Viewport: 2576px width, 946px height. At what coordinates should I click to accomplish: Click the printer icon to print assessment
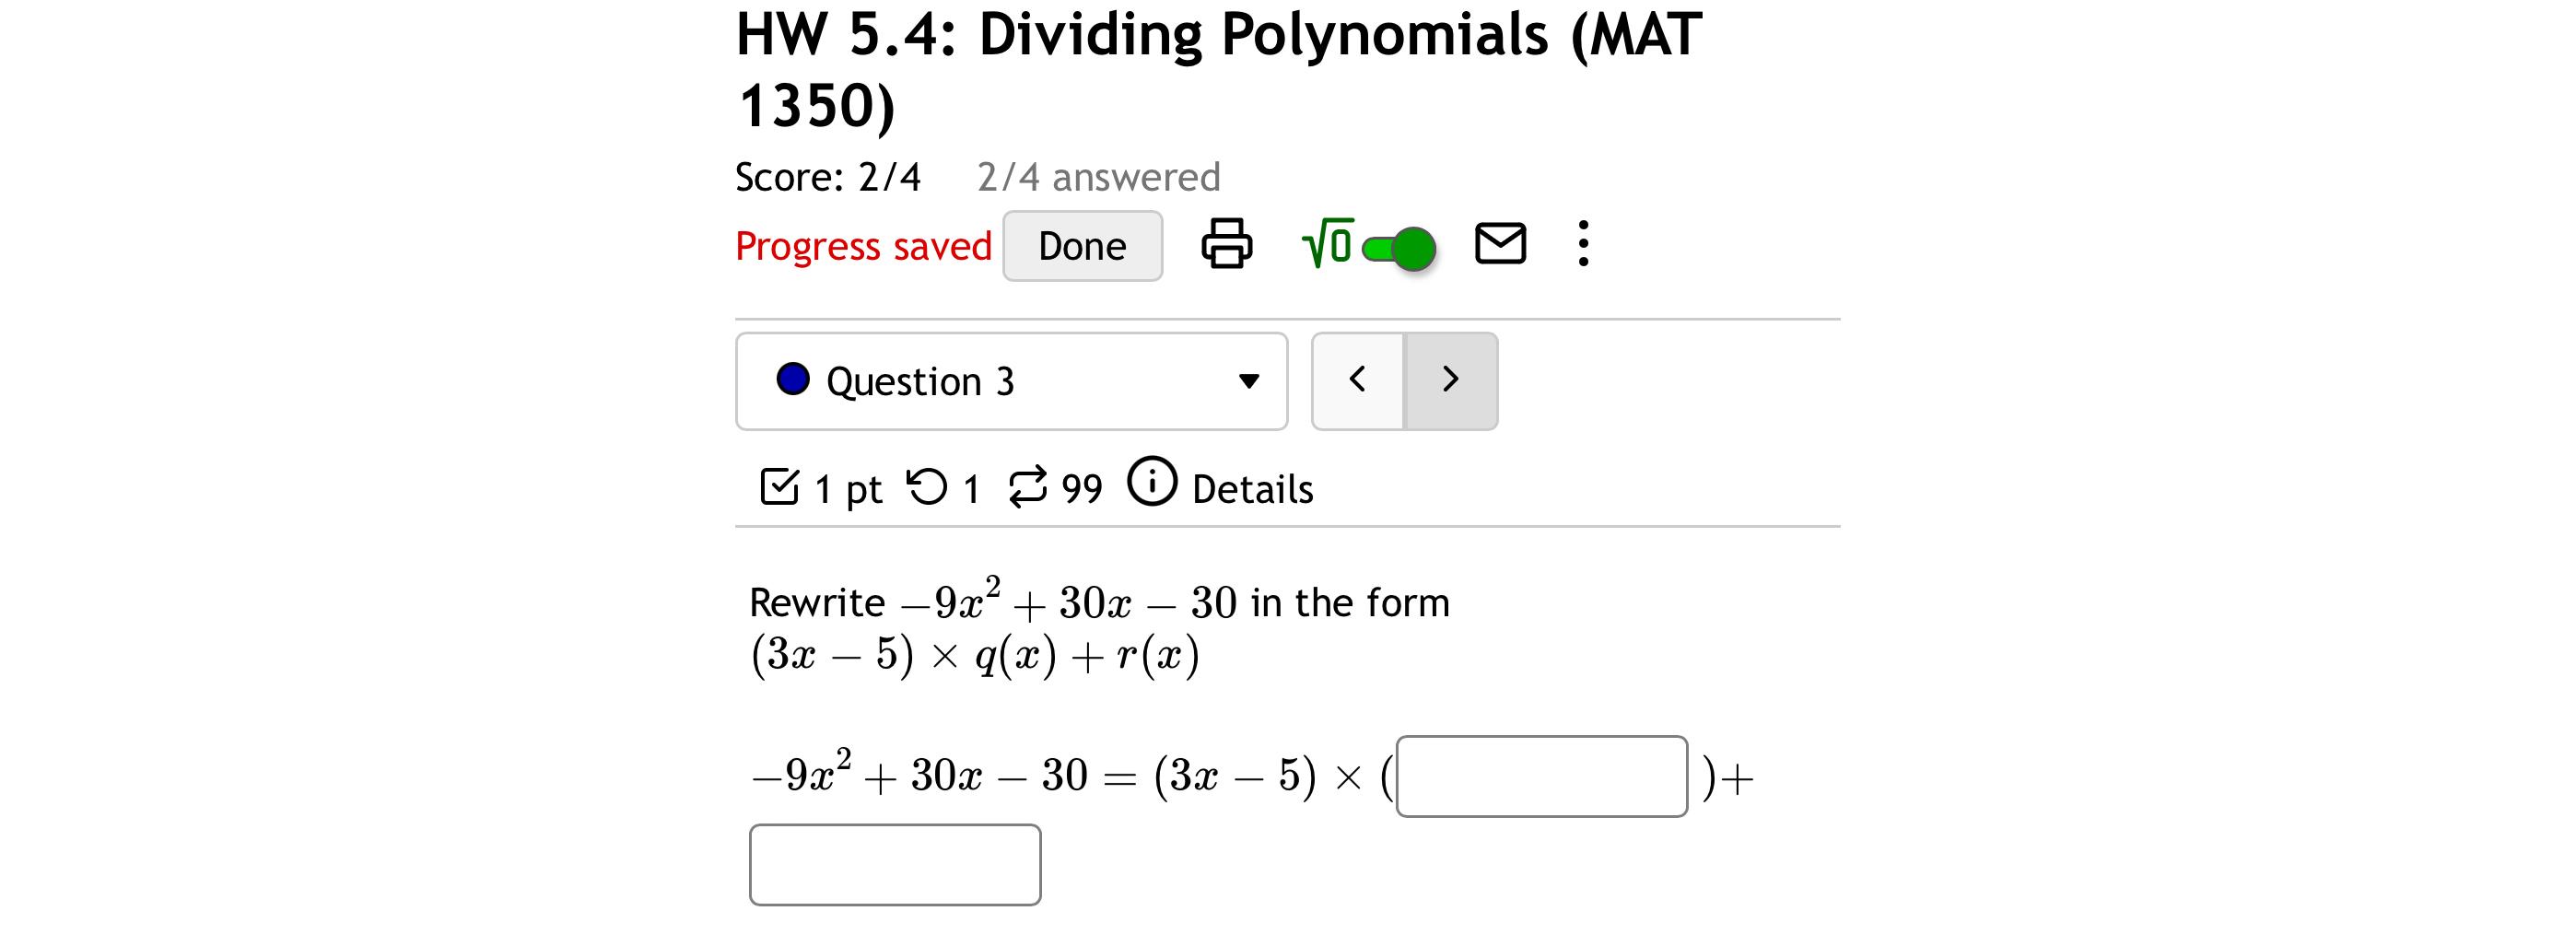[x=1228, y=245]
